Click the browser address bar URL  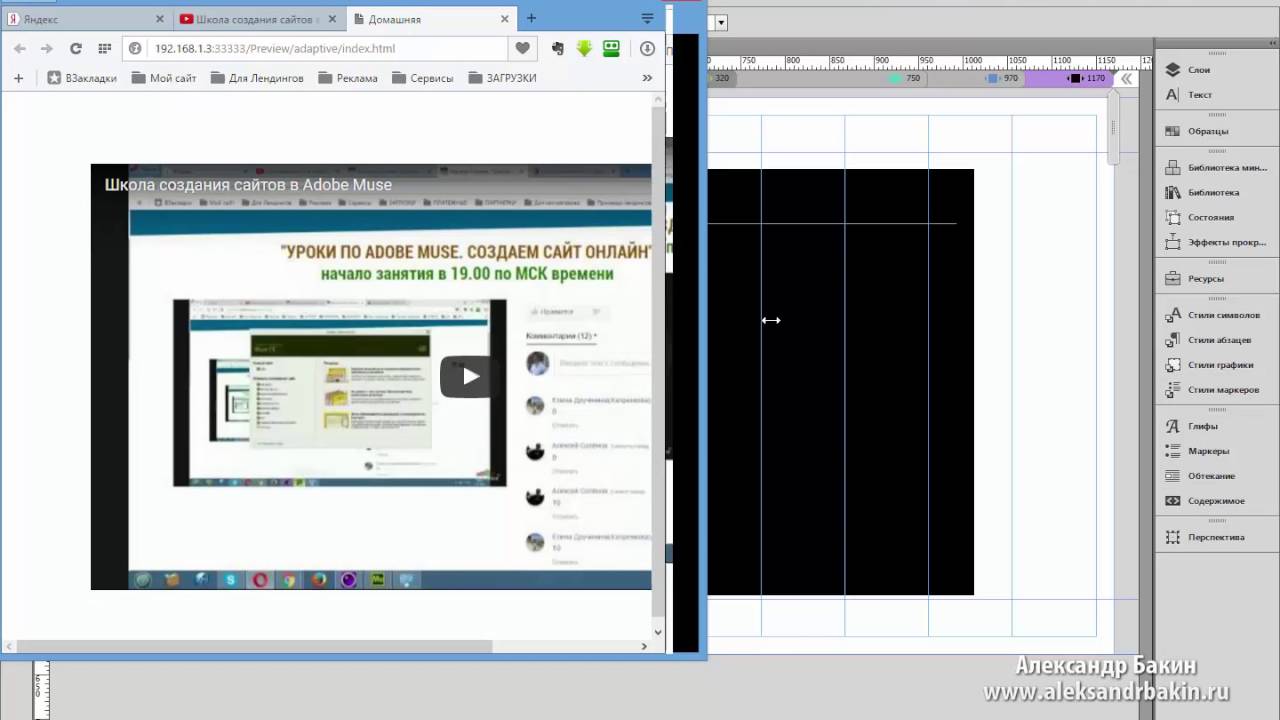[275, 48]
